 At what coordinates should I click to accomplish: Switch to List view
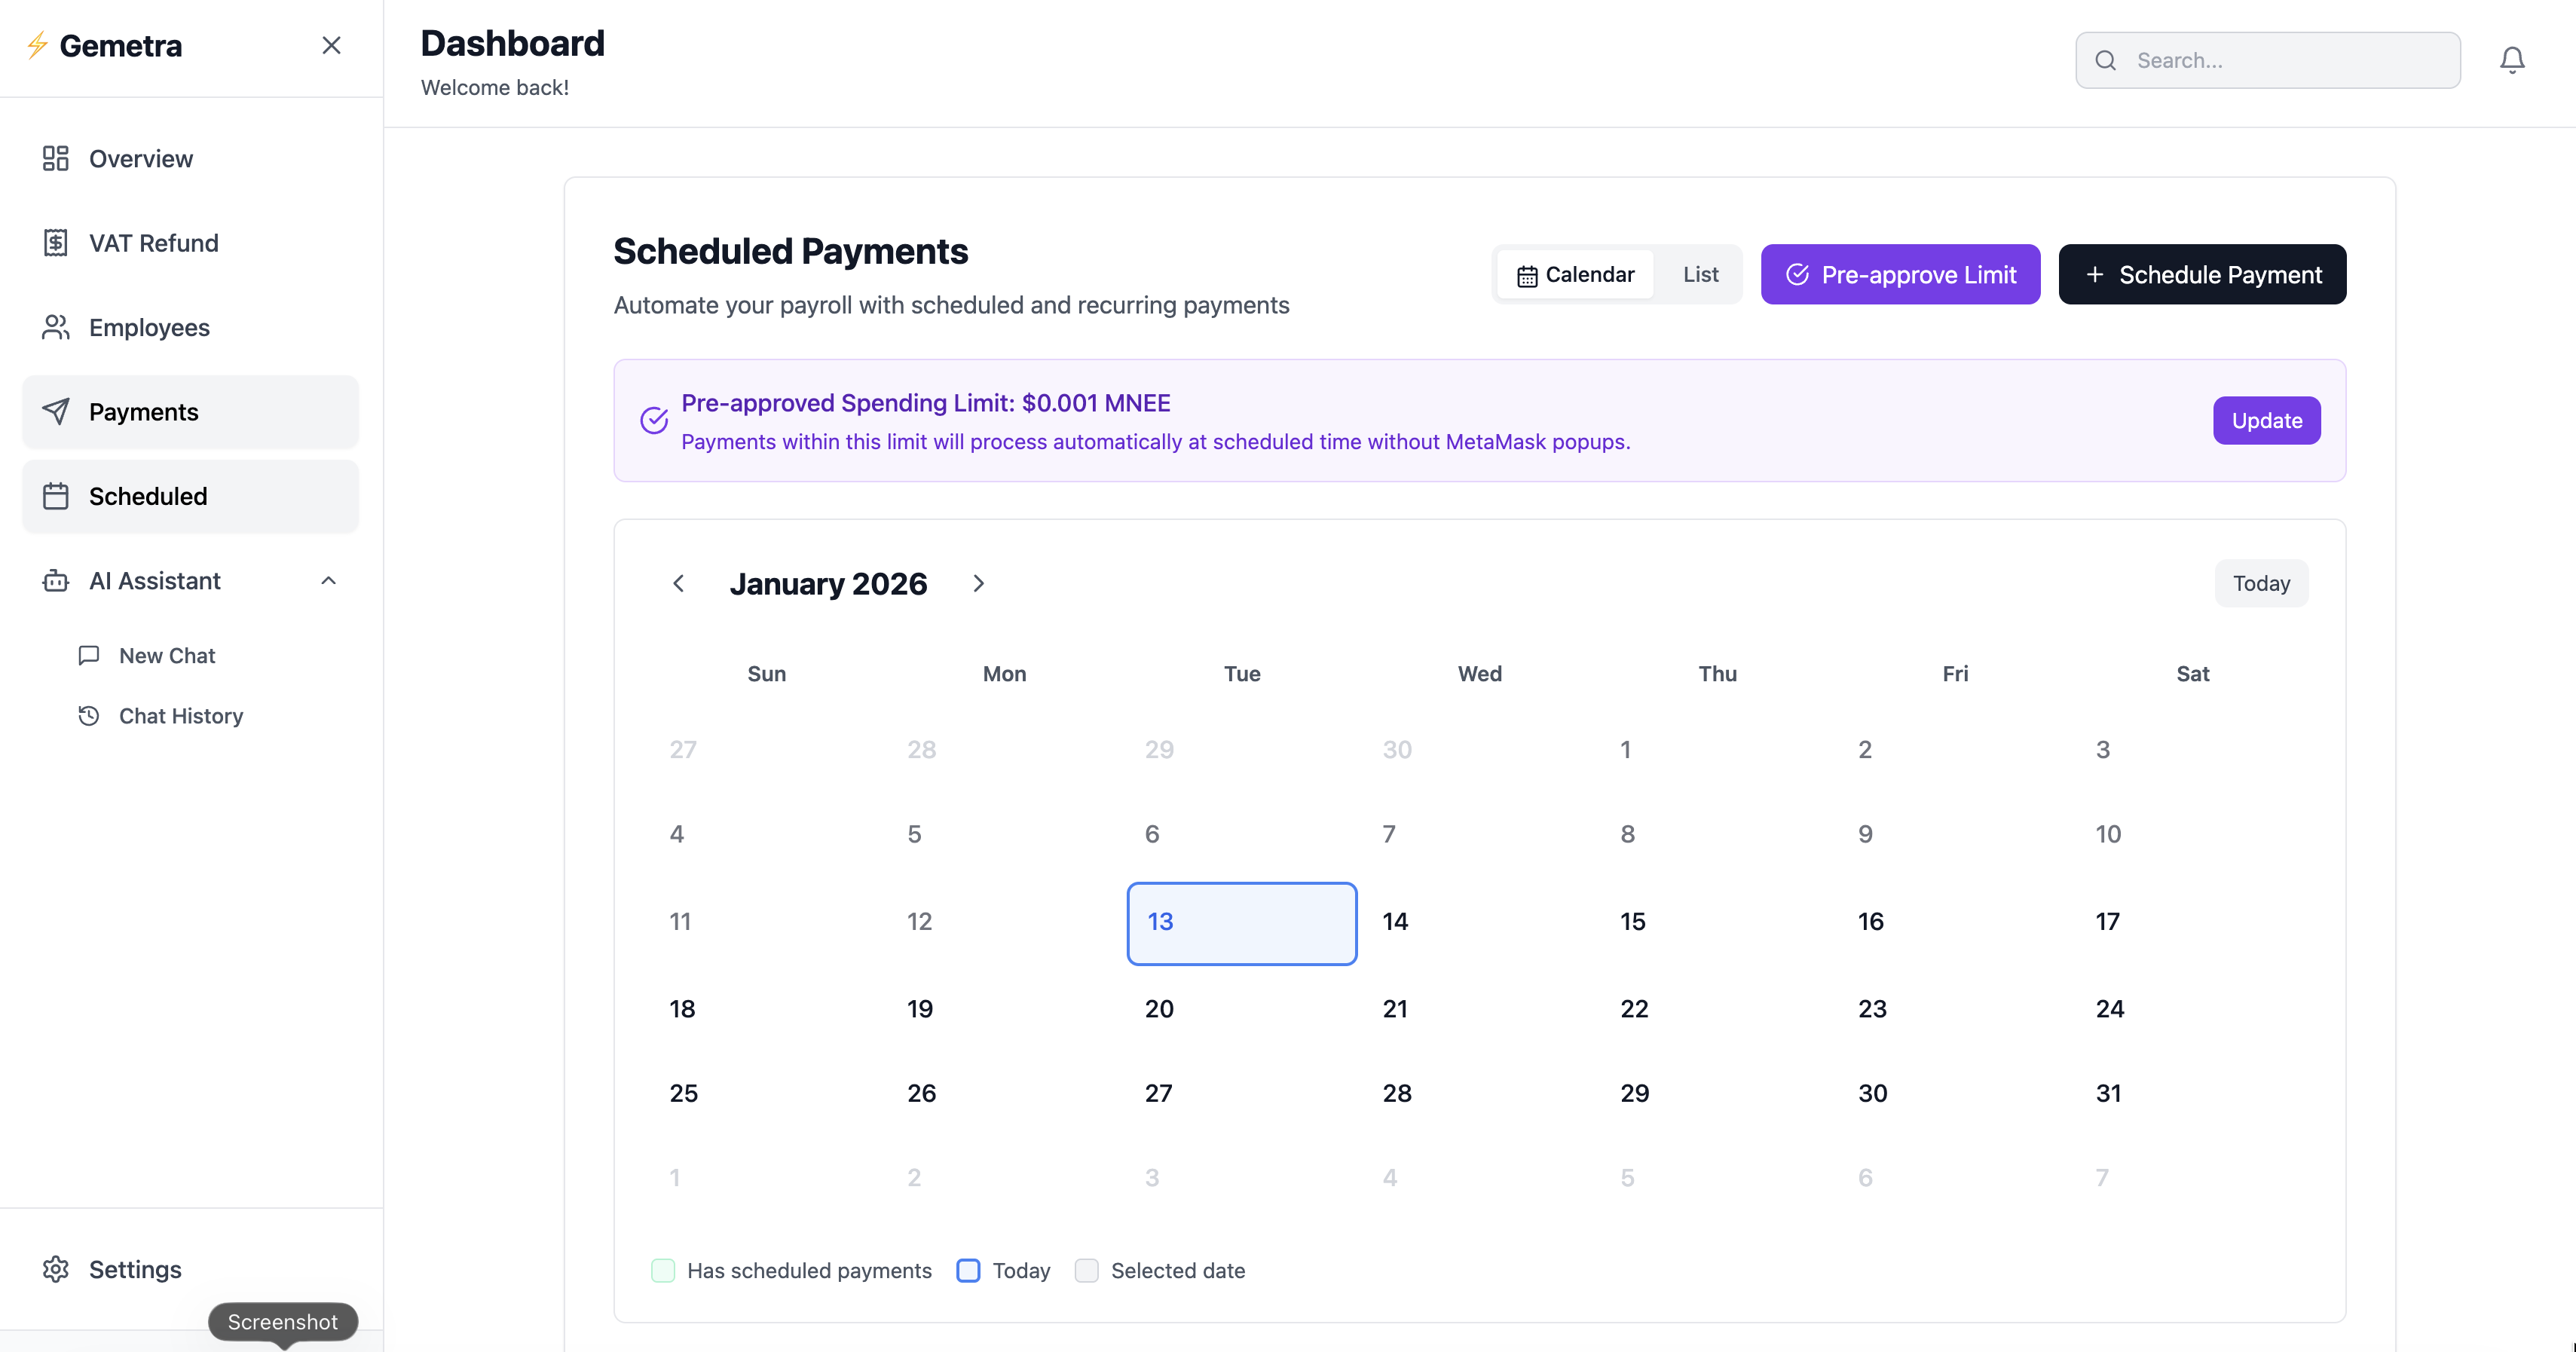(x=1700, y=274)
